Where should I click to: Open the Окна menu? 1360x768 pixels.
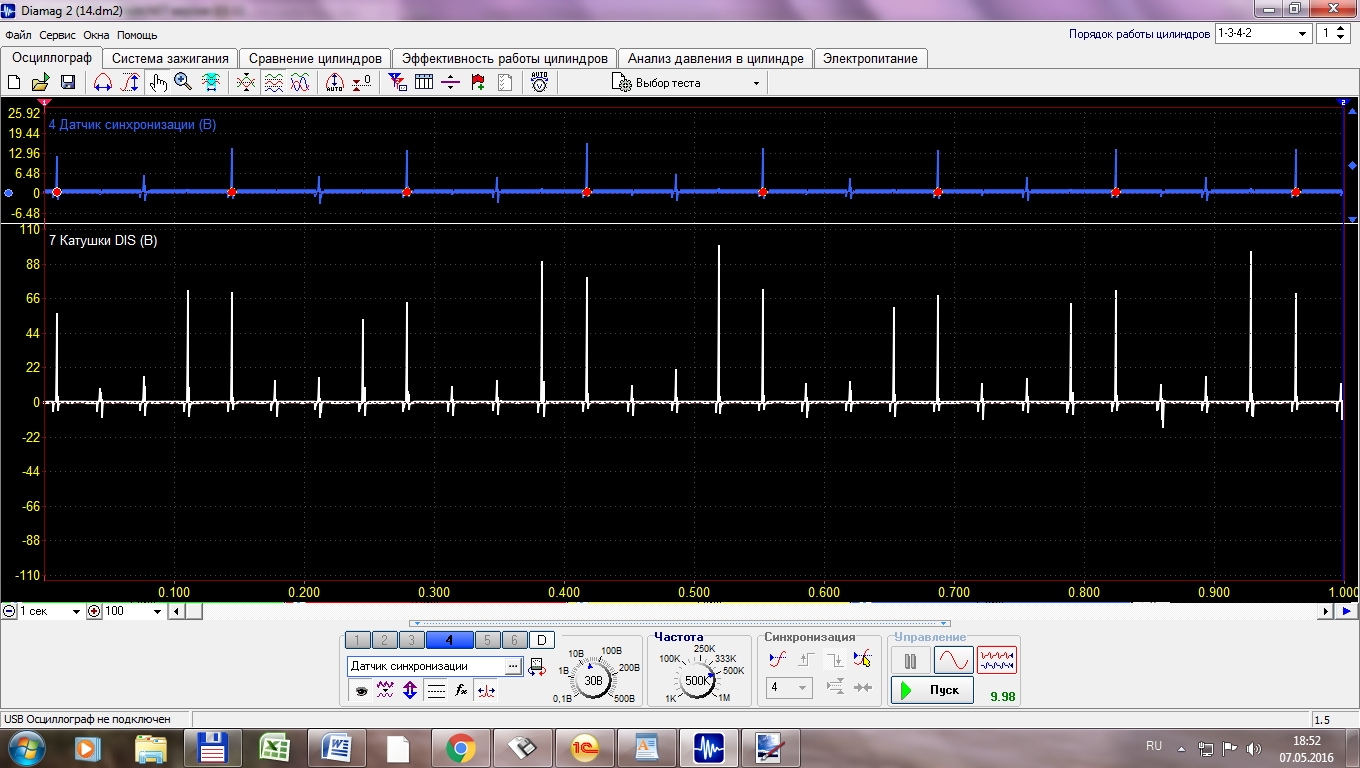[x=96, y=35]
